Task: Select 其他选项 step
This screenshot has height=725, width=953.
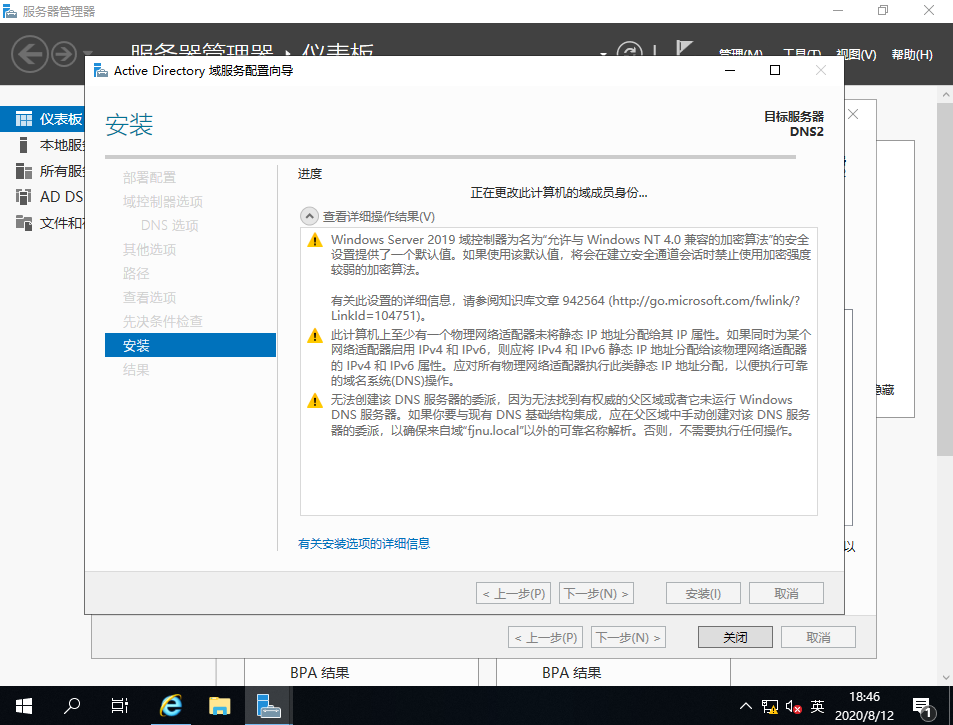Action: click(149, 249)
